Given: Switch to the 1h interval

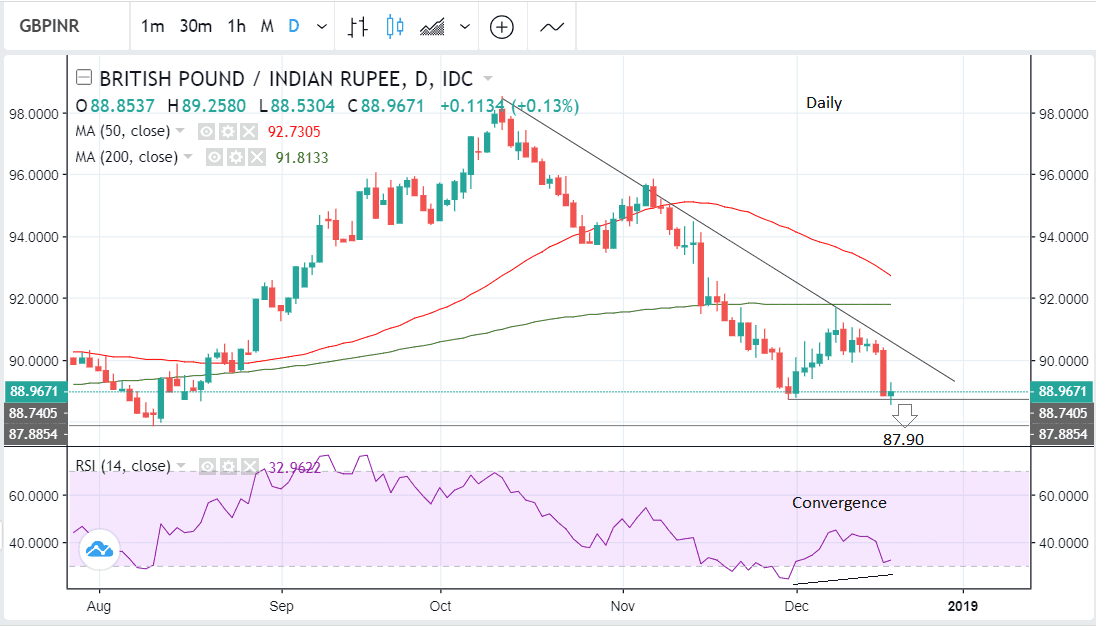Looking at the screenshot, I should (x=236, y=27).
